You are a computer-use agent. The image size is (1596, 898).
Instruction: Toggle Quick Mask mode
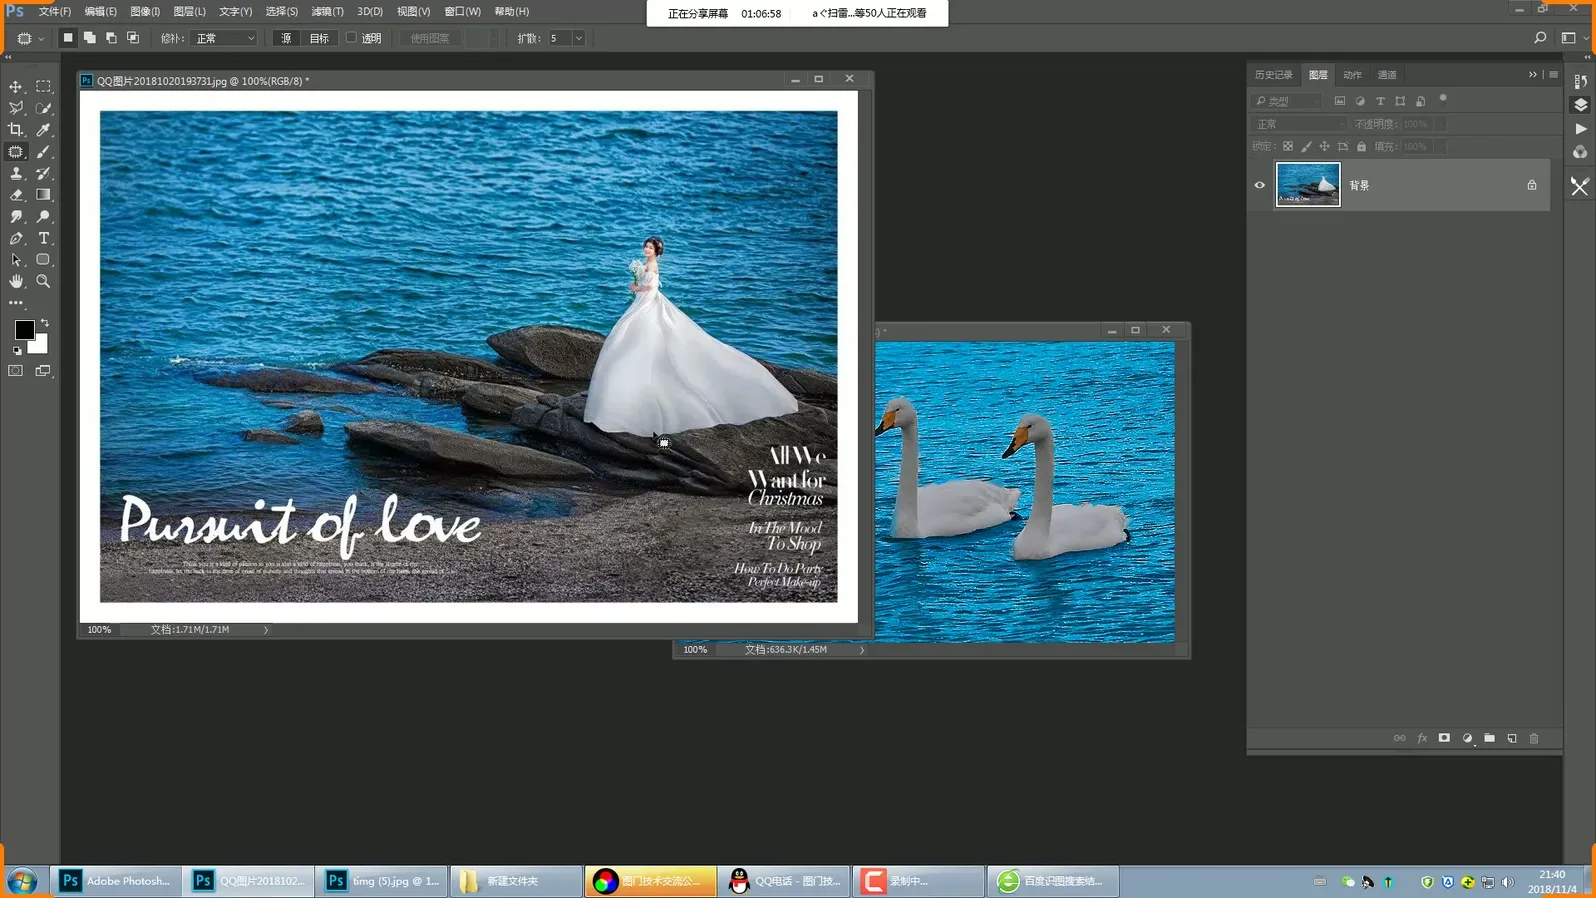pyautogui.click(x=16, y=371)
